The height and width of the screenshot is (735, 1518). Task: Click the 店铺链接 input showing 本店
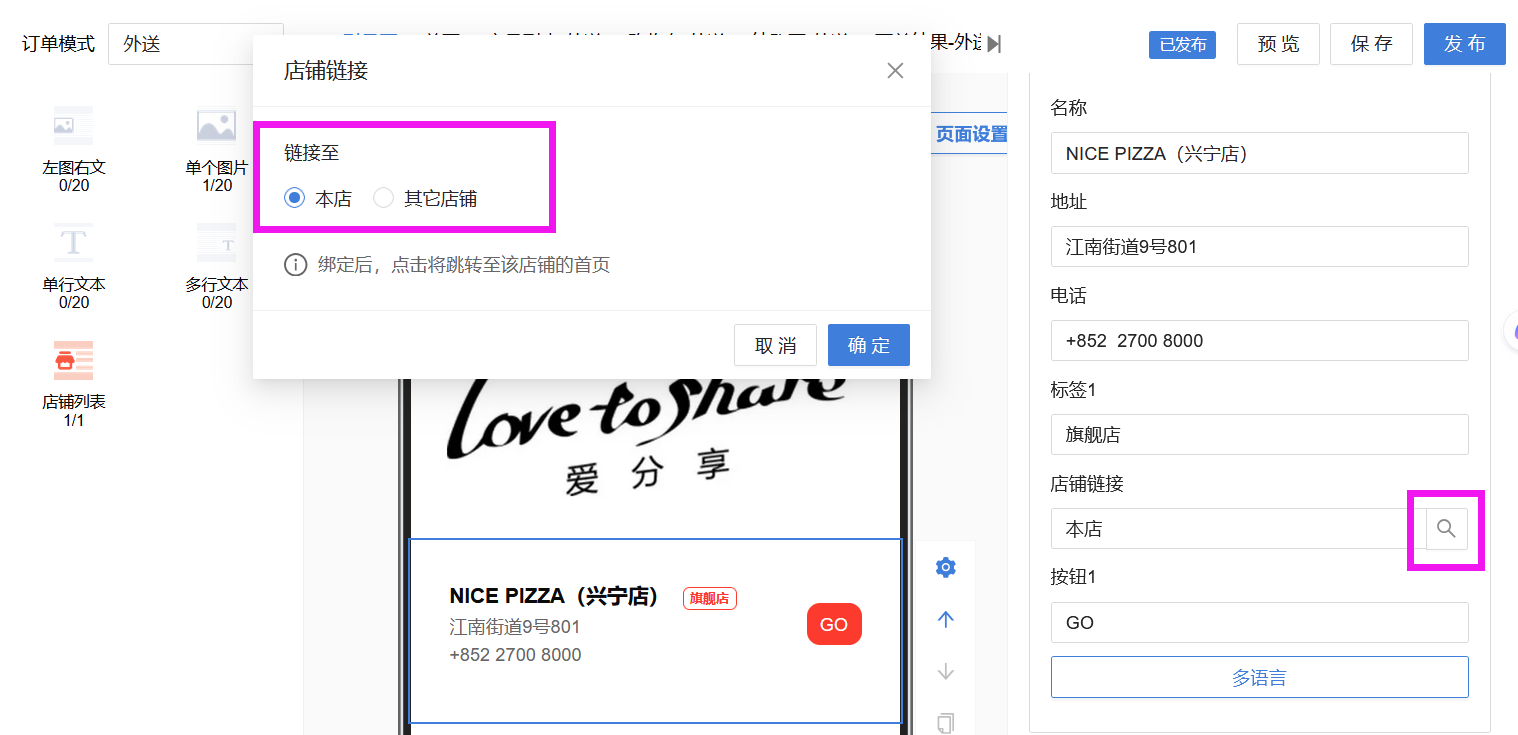pyautogui.click(x=1238, y=528)
